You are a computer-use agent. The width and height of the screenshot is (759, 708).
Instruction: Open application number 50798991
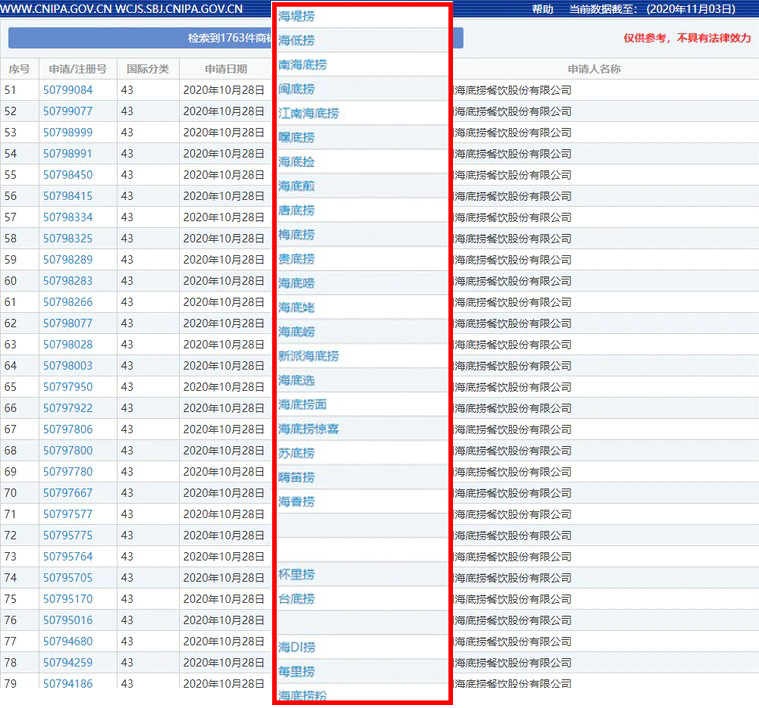point(68,153)
